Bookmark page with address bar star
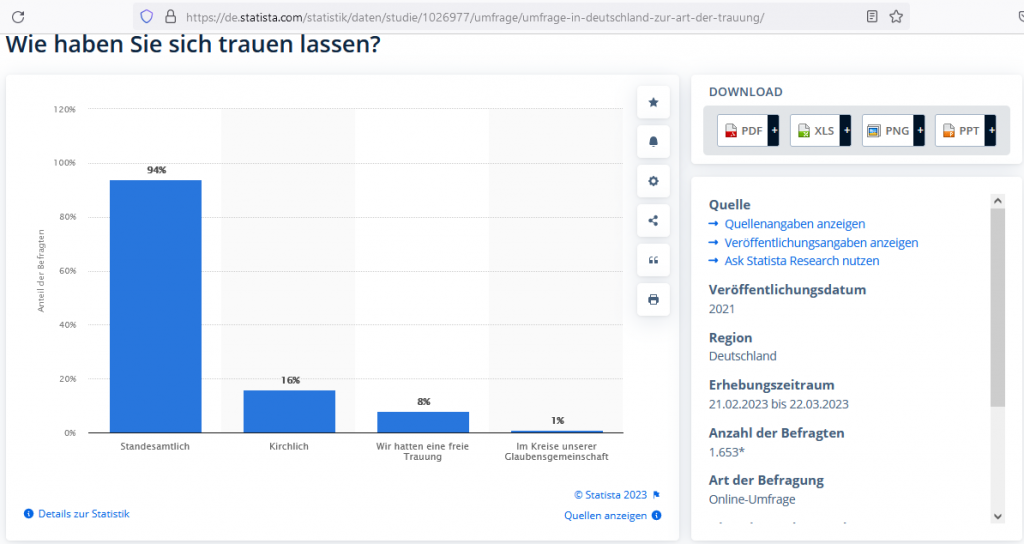The width and height of the screenshot is (1024, 544). [x=896, y=16]
